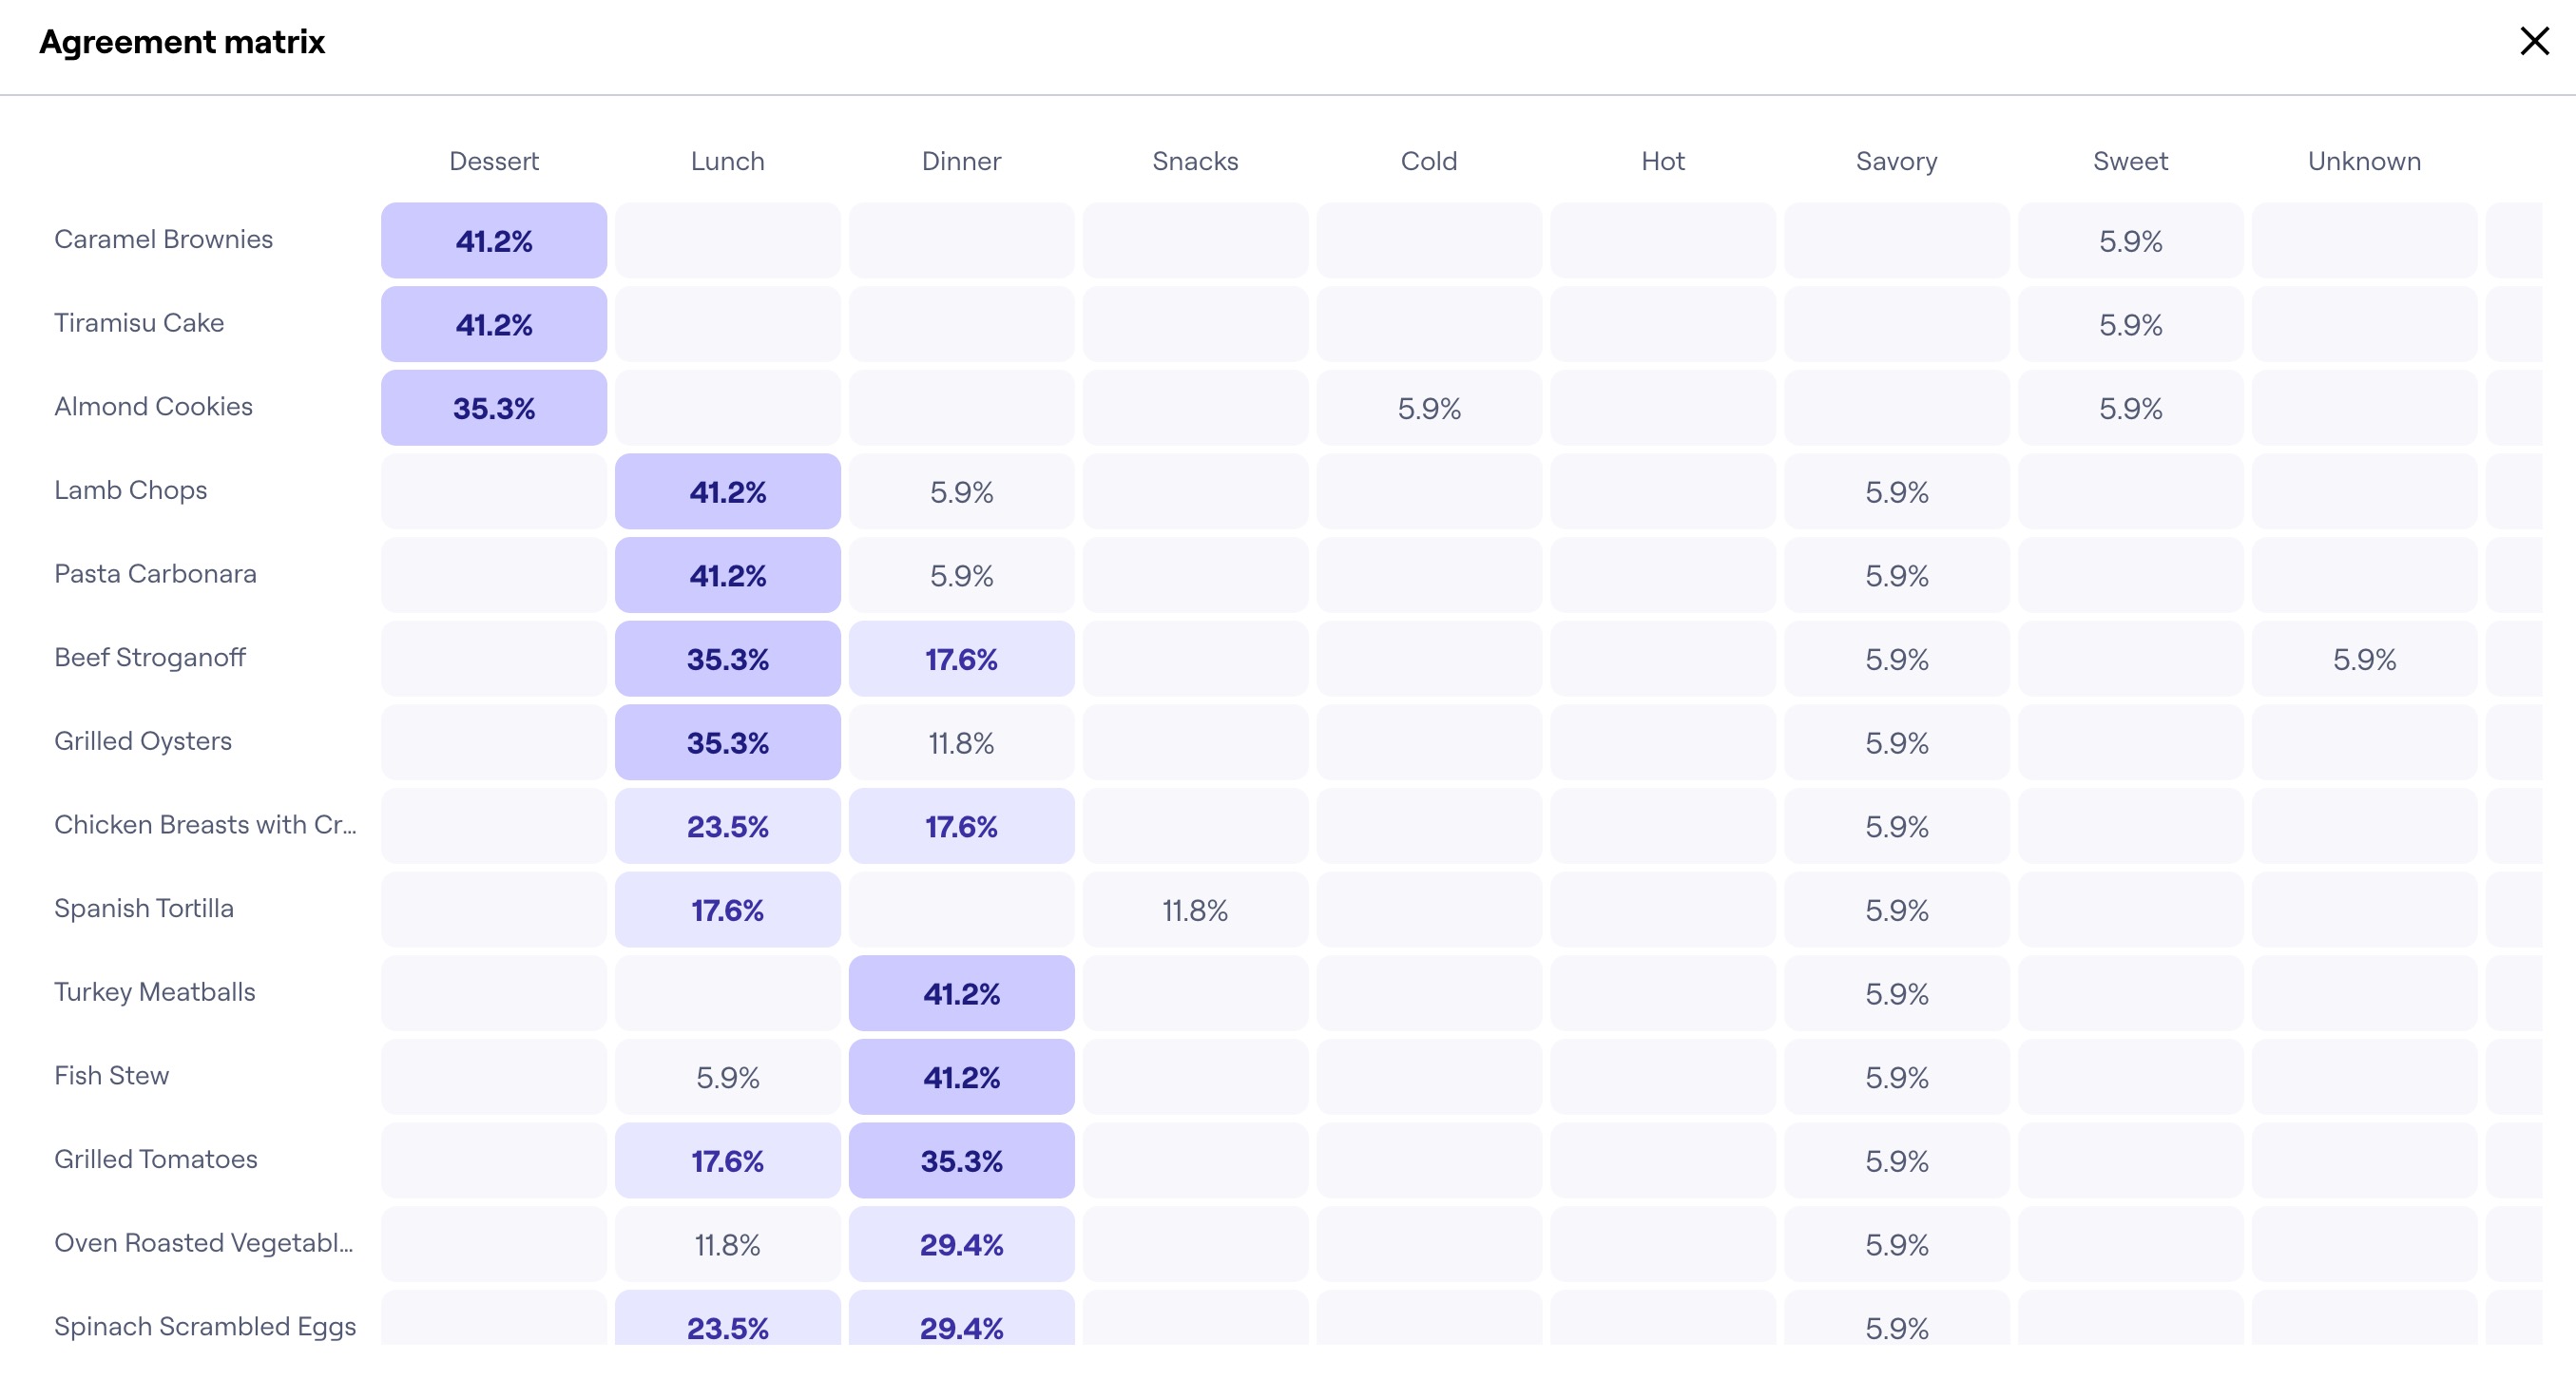
Task: Select the Lunch column header
Action: tap(727, 160)
